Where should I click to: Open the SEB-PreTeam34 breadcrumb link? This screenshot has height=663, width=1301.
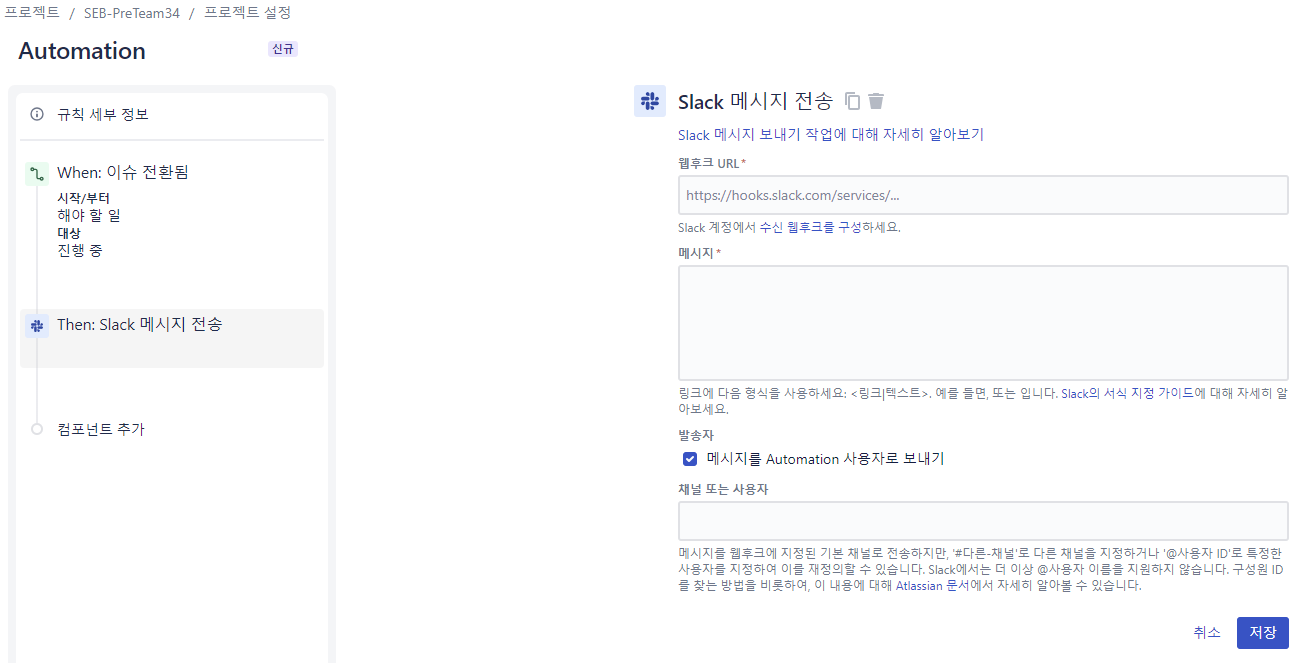tap(132, 13)
